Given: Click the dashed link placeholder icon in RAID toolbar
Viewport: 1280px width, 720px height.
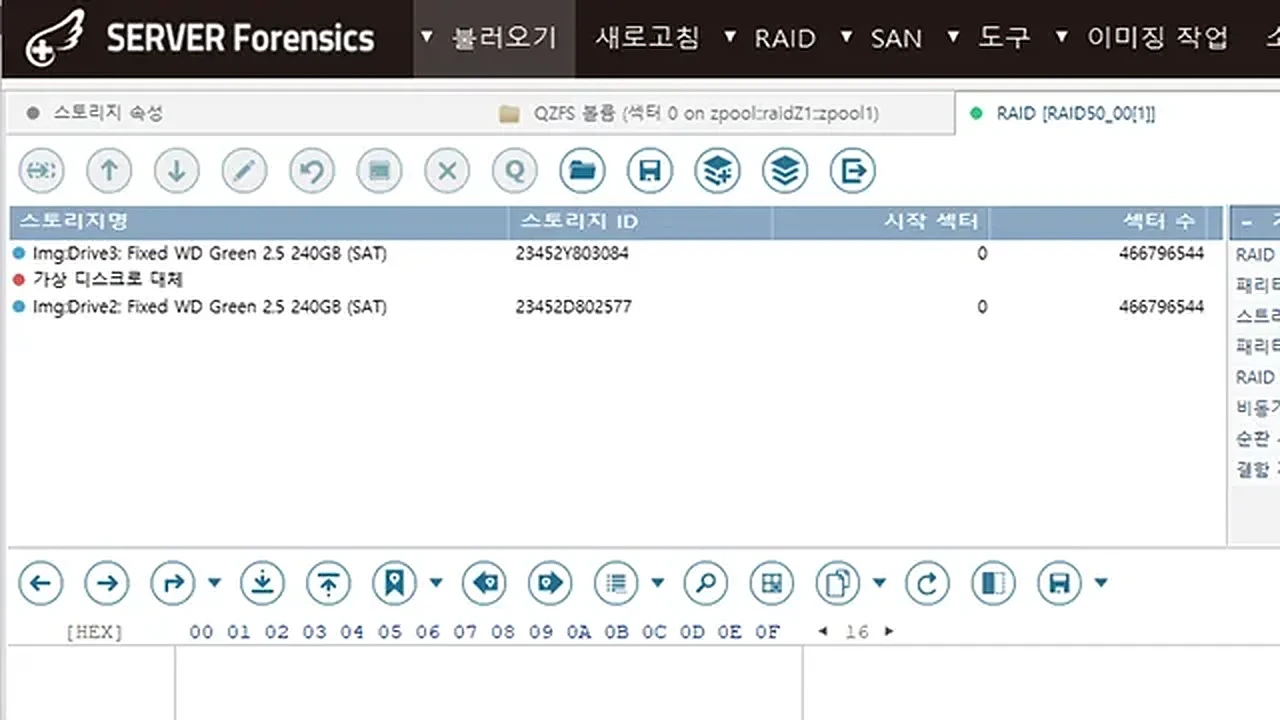Looking at the screenshot, I should point(41,171).
